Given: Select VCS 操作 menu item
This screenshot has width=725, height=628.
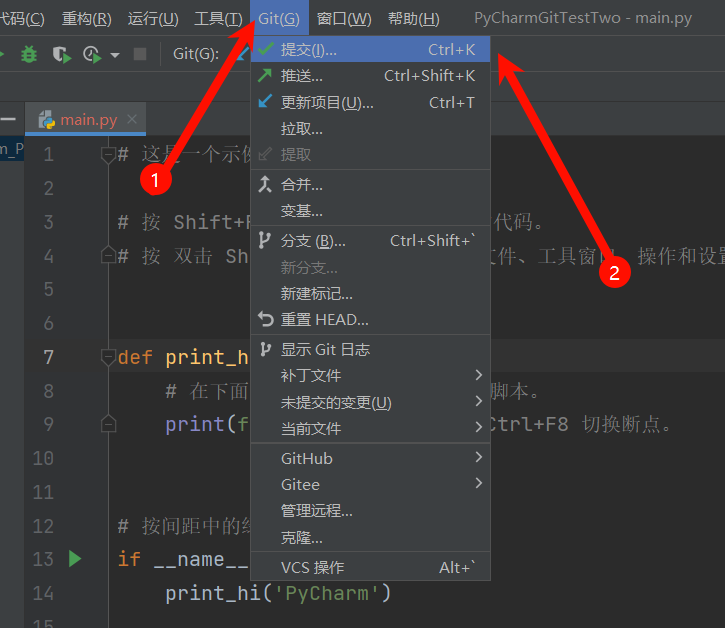Looking at the screenshot, I should click(370, 567).
